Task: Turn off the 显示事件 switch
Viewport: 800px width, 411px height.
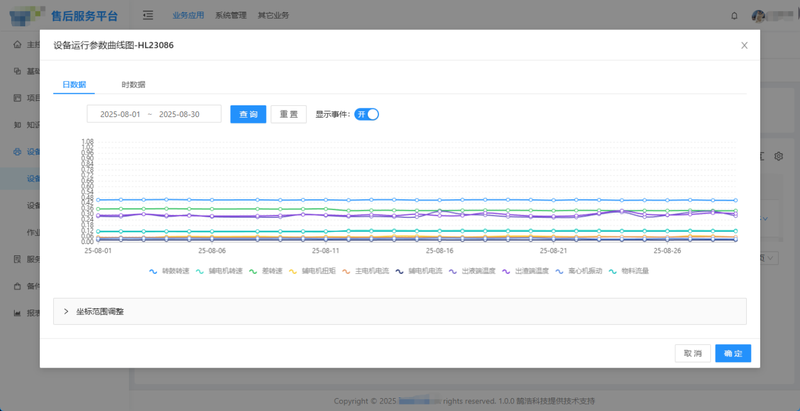Action: click(366, 114)
